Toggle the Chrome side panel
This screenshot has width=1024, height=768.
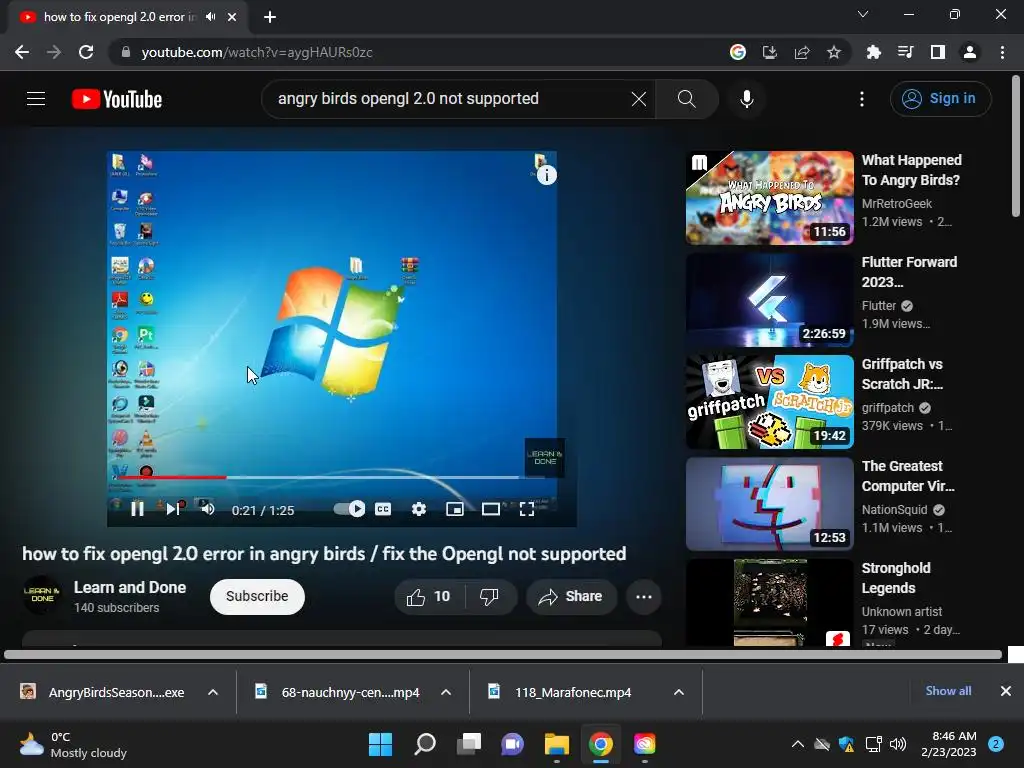point(938,52)
